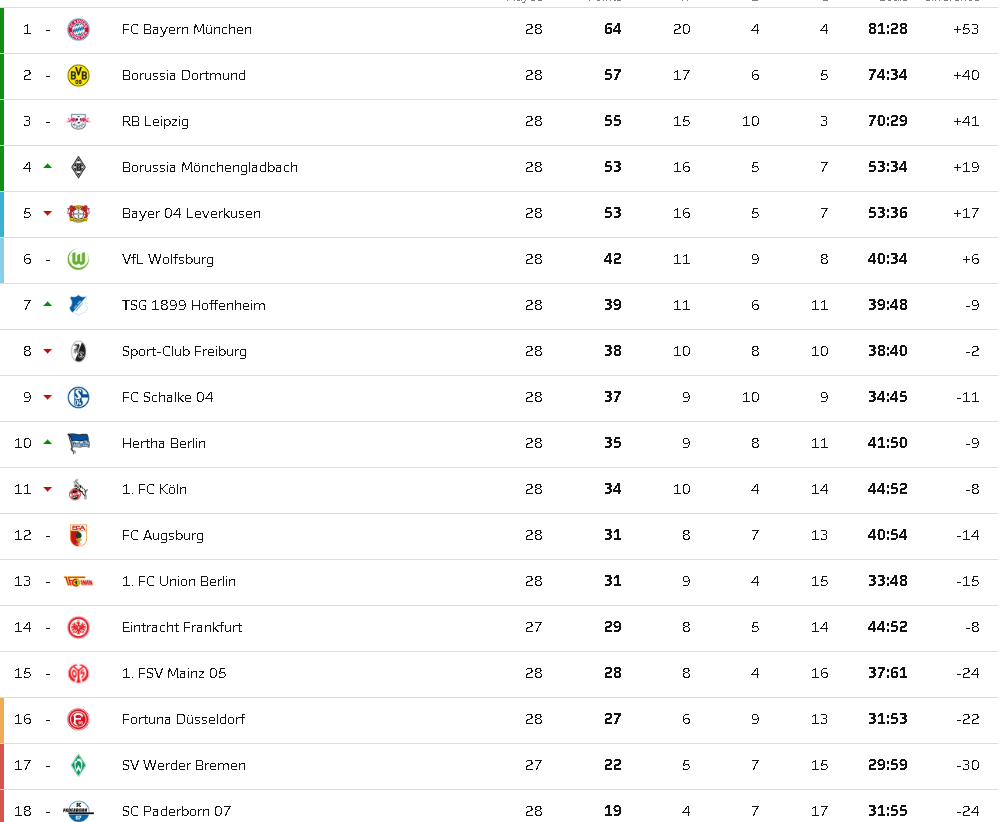Click the Hertha Berlin flag logo
Viewport: 1006px width, 822px height.
coord(78,444)
